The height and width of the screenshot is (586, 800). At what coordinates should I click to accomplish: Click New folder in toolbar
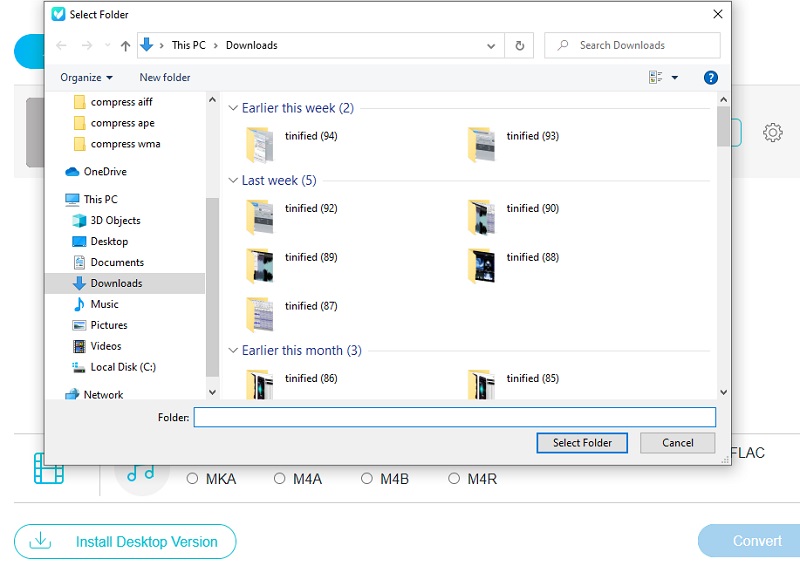pyautogui.click(x=165, y=77)
